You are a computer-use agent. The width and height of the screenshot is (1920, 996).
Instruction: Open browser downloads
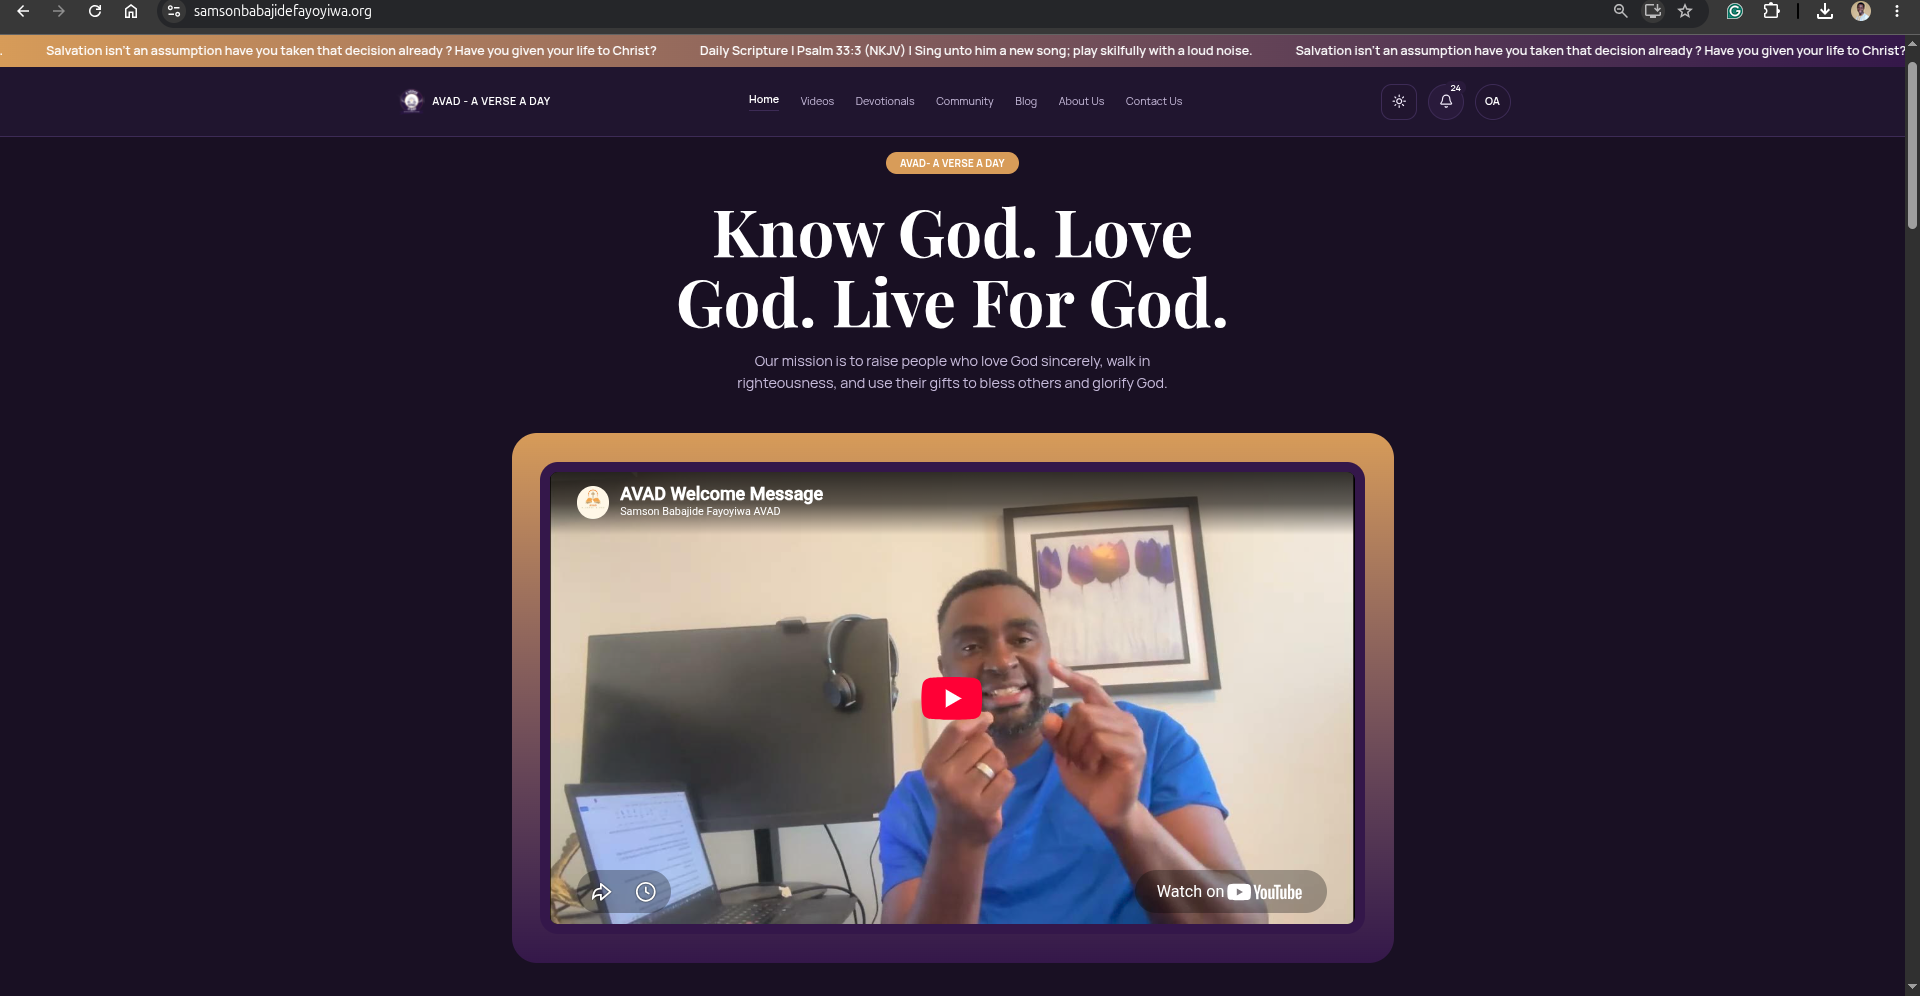[x=1825, y=11]
